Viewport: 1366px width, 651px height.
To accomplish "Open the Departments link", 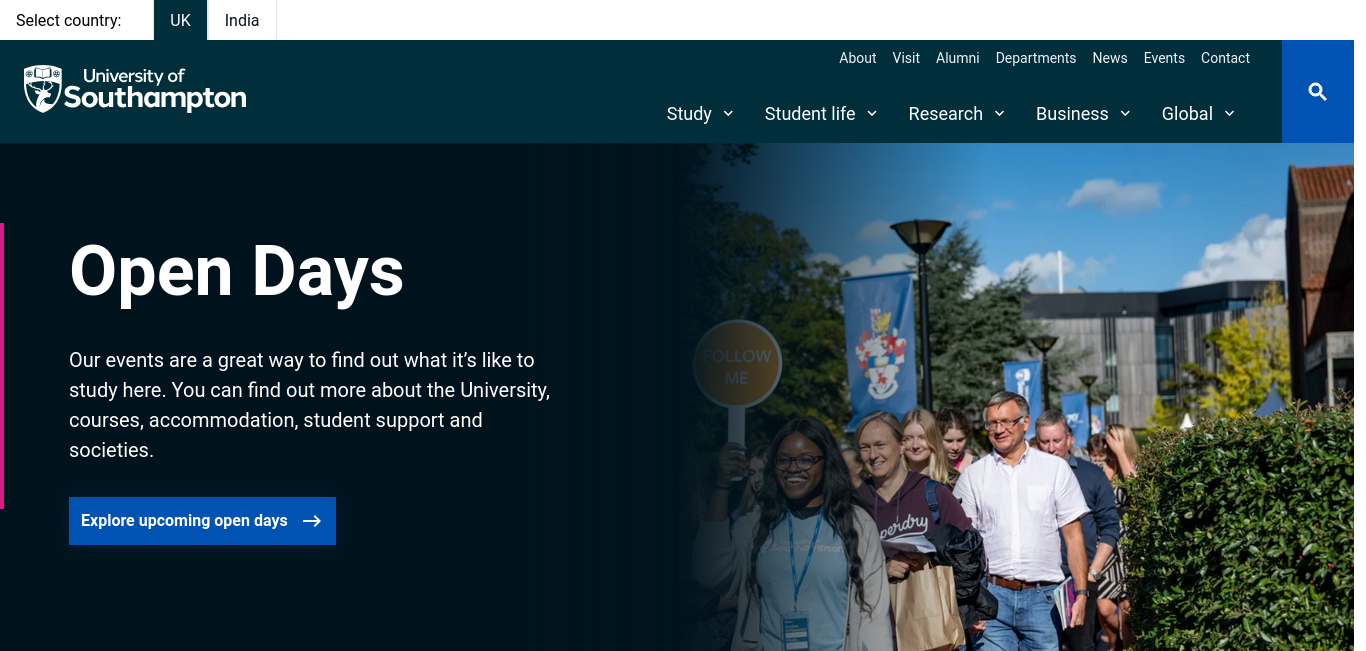I will (1036, 58).
